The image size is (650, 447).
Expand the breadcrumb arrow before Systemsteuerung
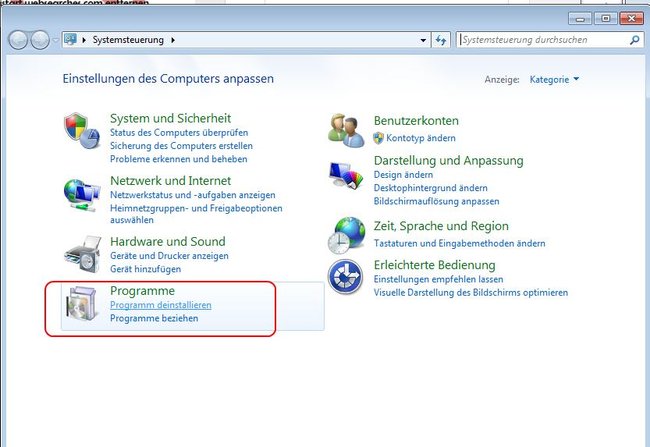[84, 40]
